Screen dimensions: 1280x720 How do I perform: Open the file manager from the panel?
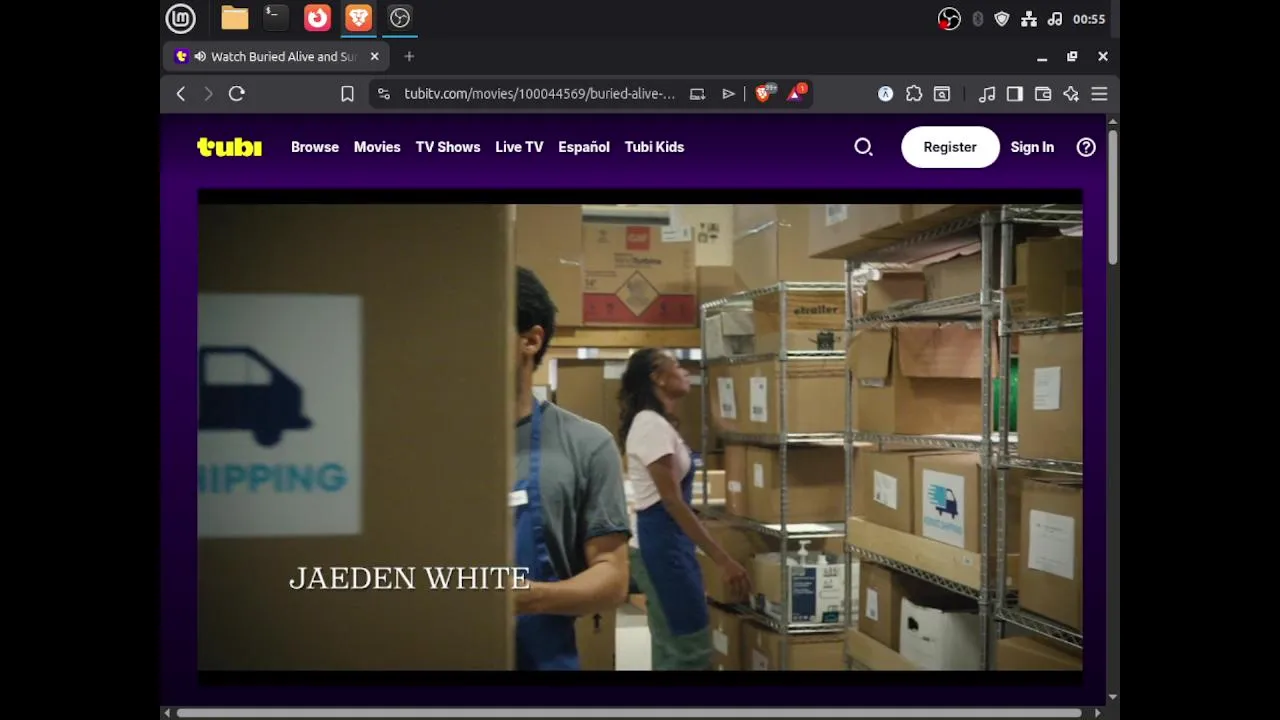point(235,18)
